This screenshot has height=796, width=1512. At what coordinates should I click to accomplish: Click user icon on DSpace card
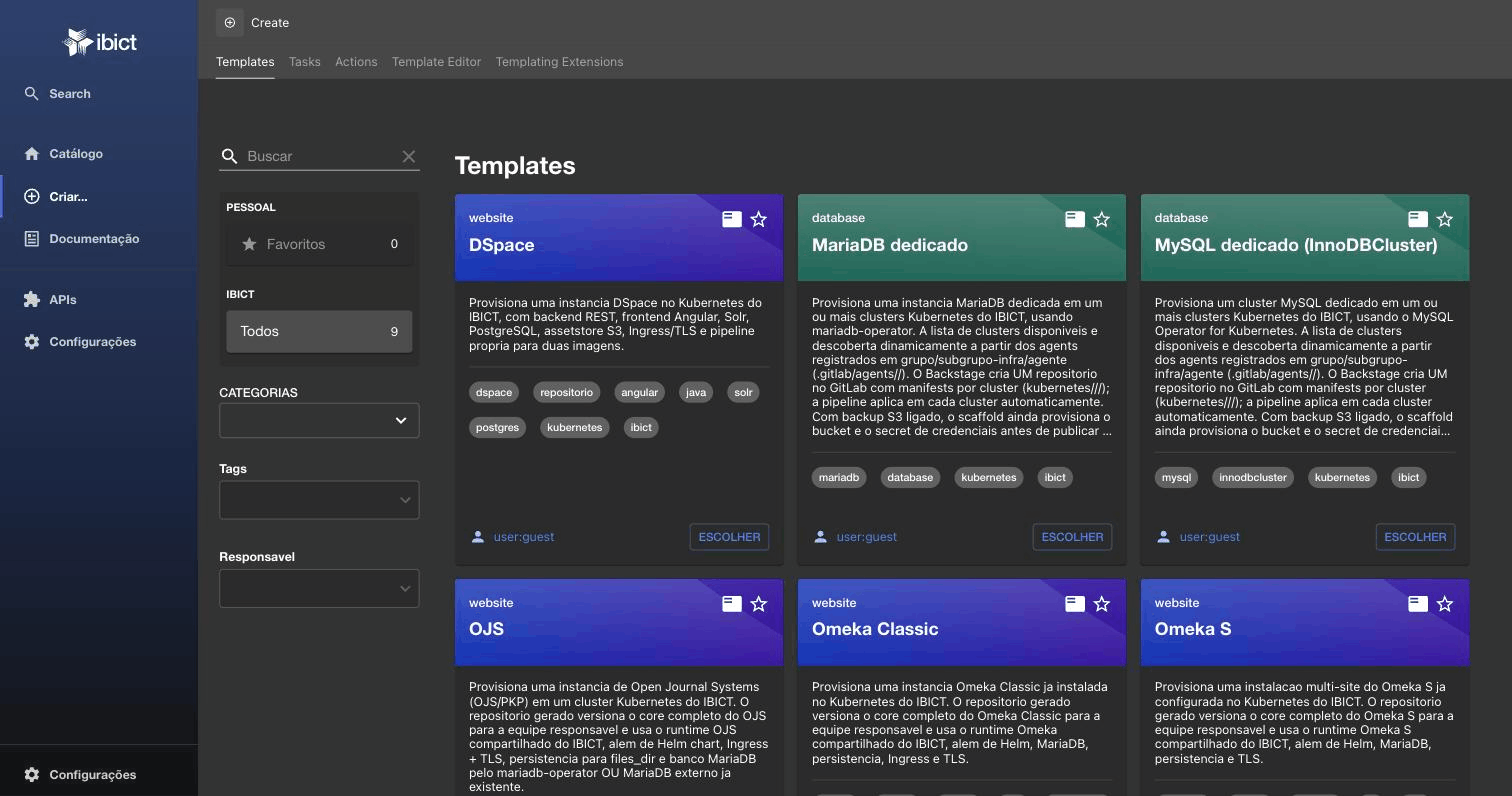tap(478, 537)
